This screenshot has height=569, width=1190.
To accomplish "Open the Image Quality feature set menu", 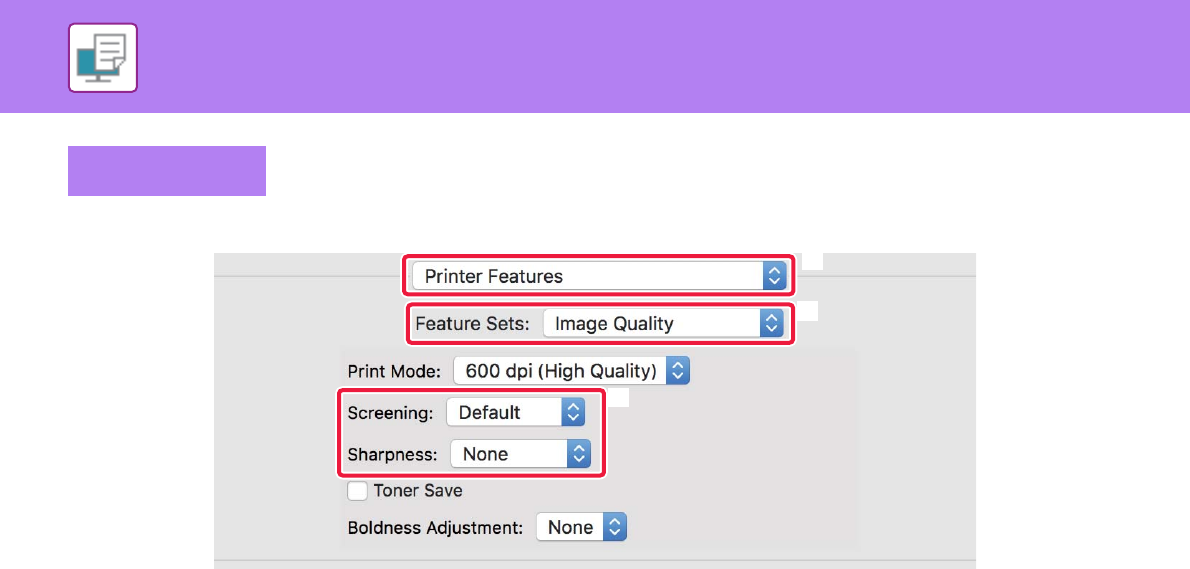I will click(x=650, y=324).
